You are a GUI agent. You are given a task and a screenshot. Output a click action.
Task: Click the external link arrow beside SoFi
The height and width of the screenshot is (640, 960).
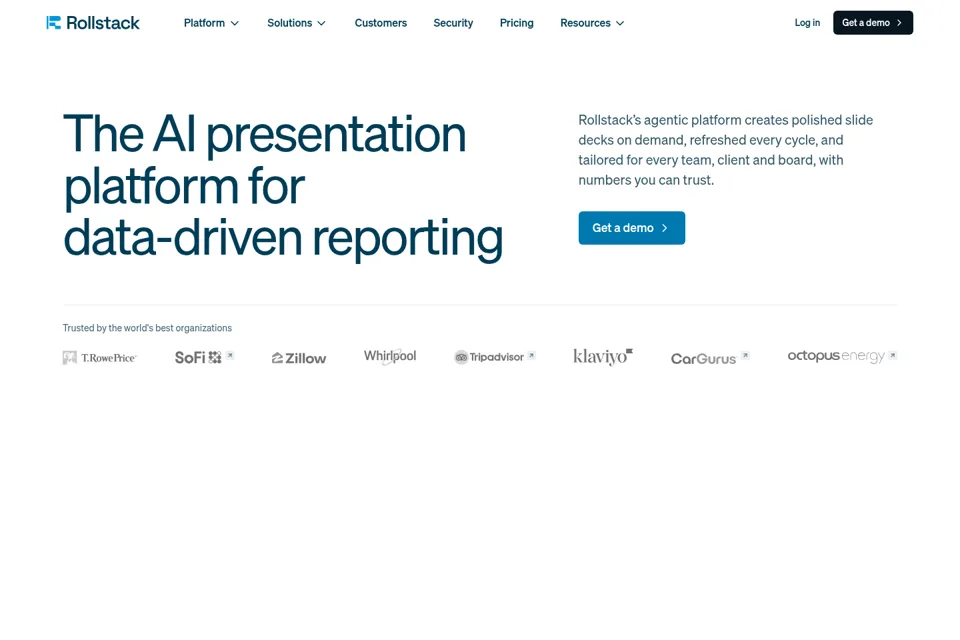pyautogui.click(x=230, y=355)
